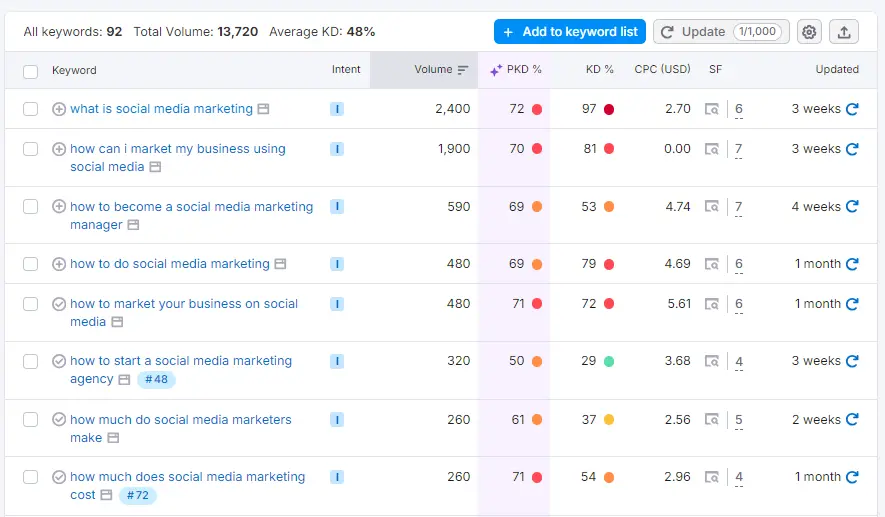The height and width of the screenshot is (517, 885).
Task: Check the 'what is social media marketing' row checkbox
Action: point(31,109)
